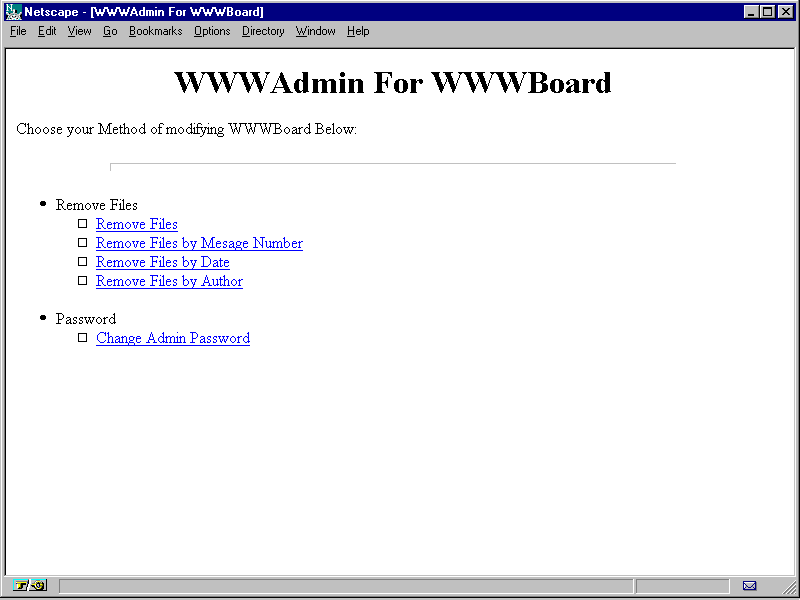Click Remove Files by Mesage Number link
800x600 pixels.
pyautogui.click(x=199, y=243)
